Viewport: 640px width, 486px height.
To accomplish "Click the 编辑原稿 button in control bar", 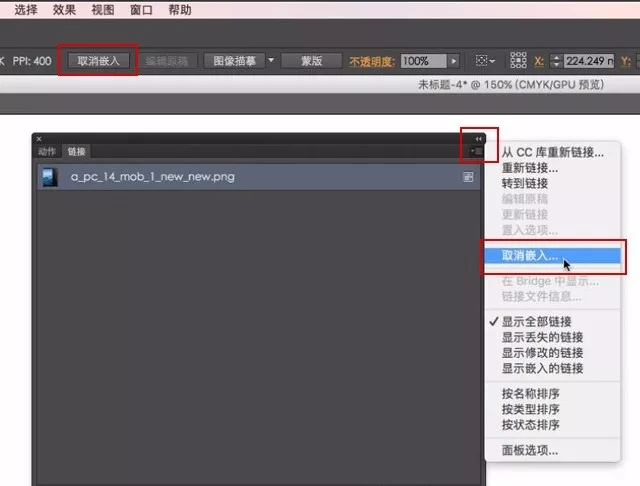I will coord(167,61).
